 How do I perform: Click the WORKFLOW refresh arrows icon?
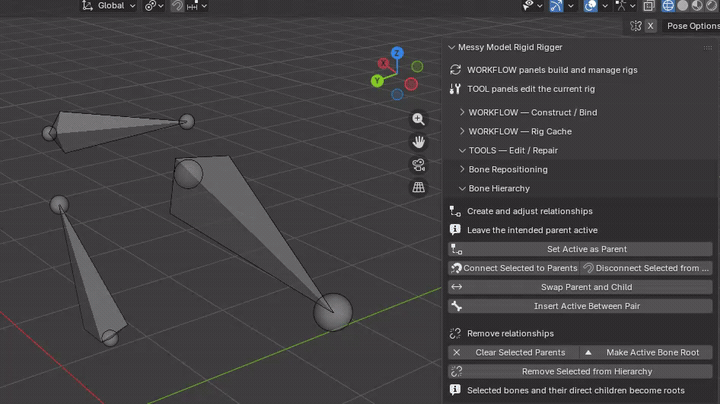tap(455, 70)
